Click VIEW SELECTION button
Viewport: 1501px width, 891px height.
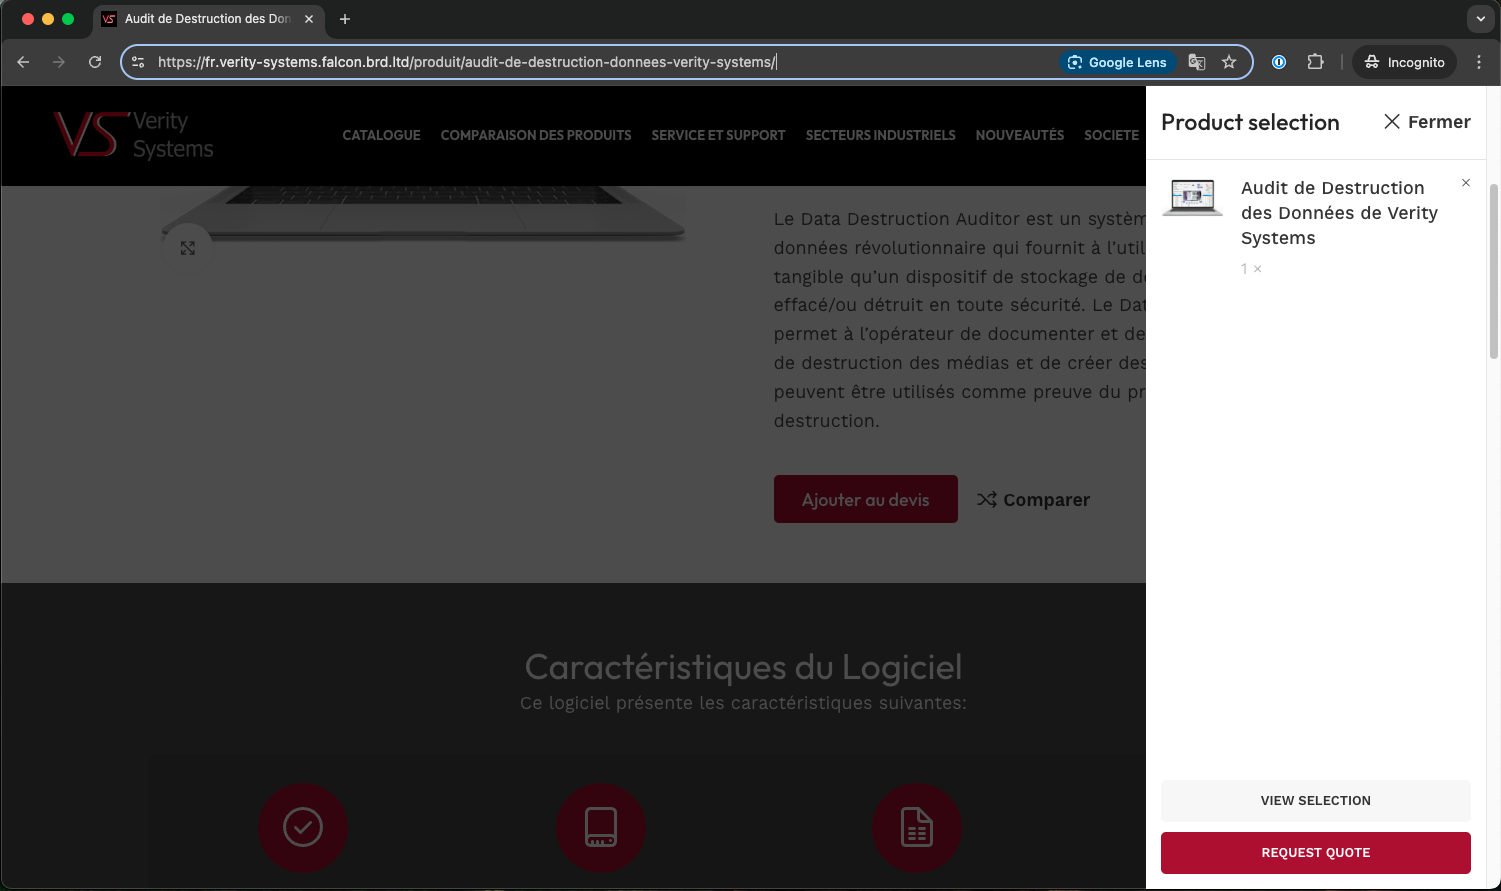coord(1316,801)
